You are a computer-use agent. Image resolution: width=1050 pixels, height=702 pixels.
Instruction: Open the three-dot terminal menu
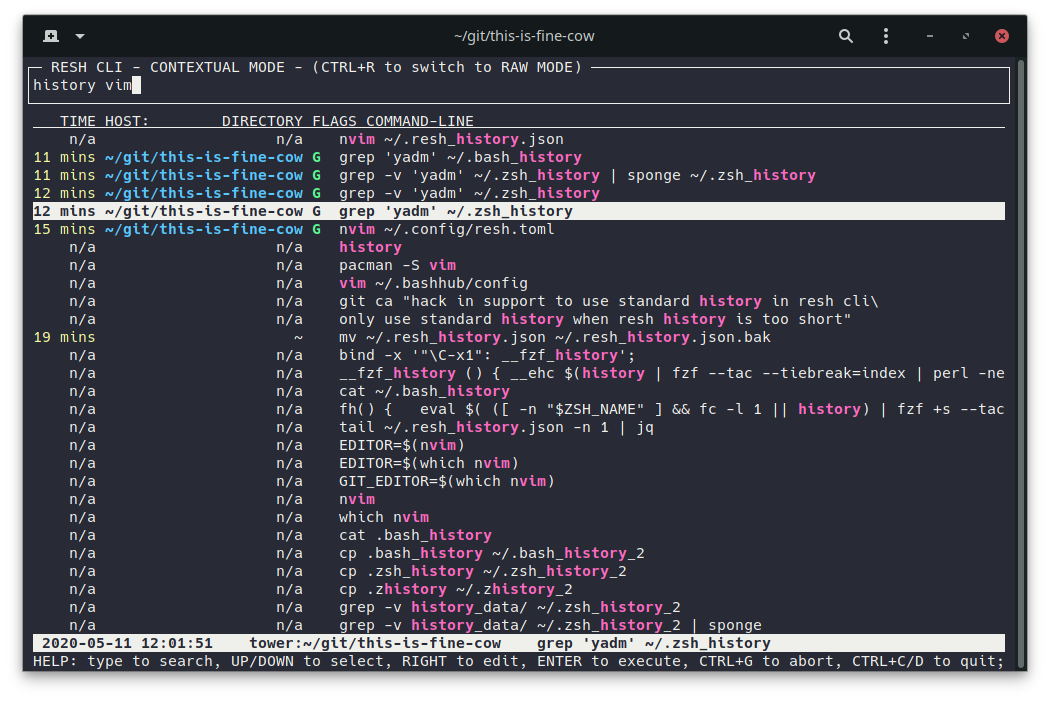tap(886, 36)
